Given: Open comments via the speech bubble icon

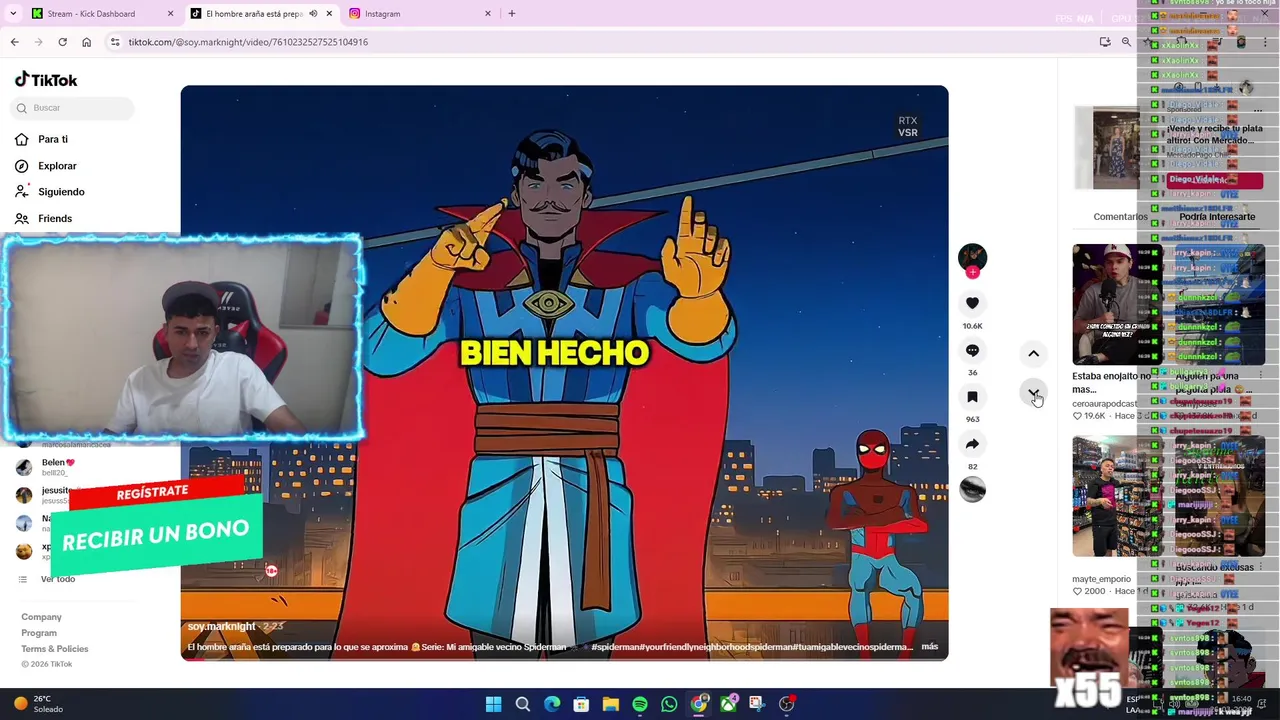Looking at the screenshot, I should [972, 350].
